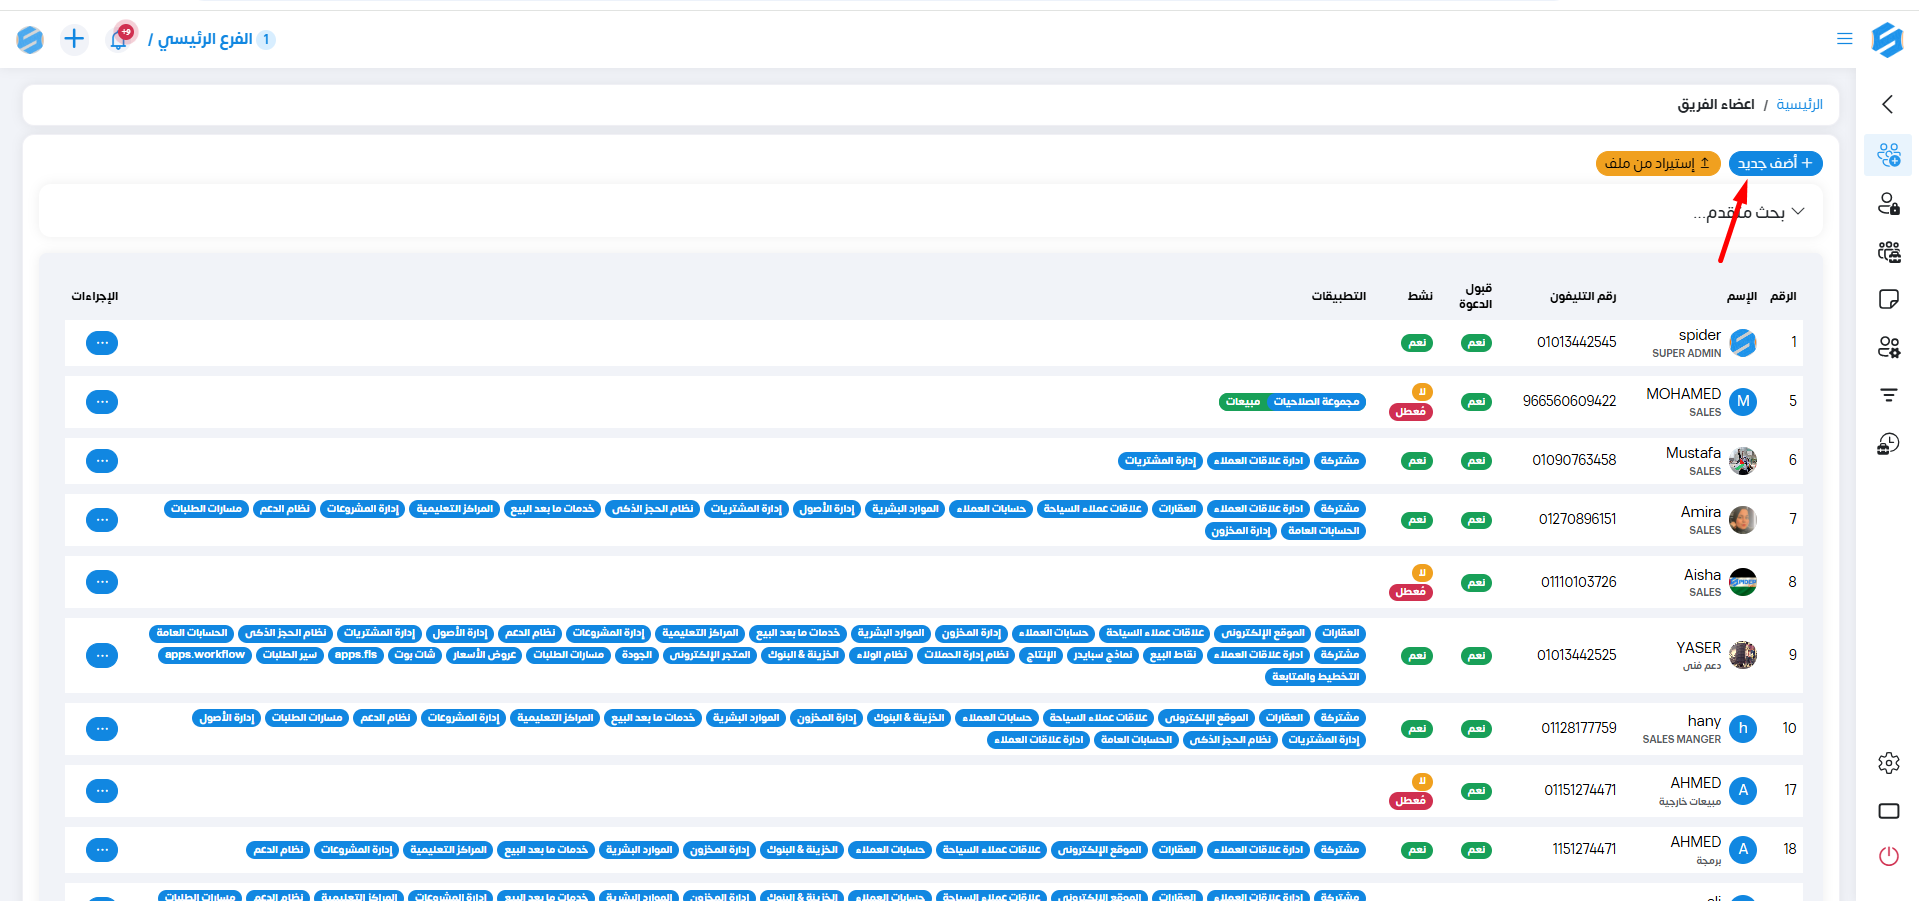The image size is (1919, 901).
Task: Open the user profile avatar in the header
Action: (x=30, y=39)
